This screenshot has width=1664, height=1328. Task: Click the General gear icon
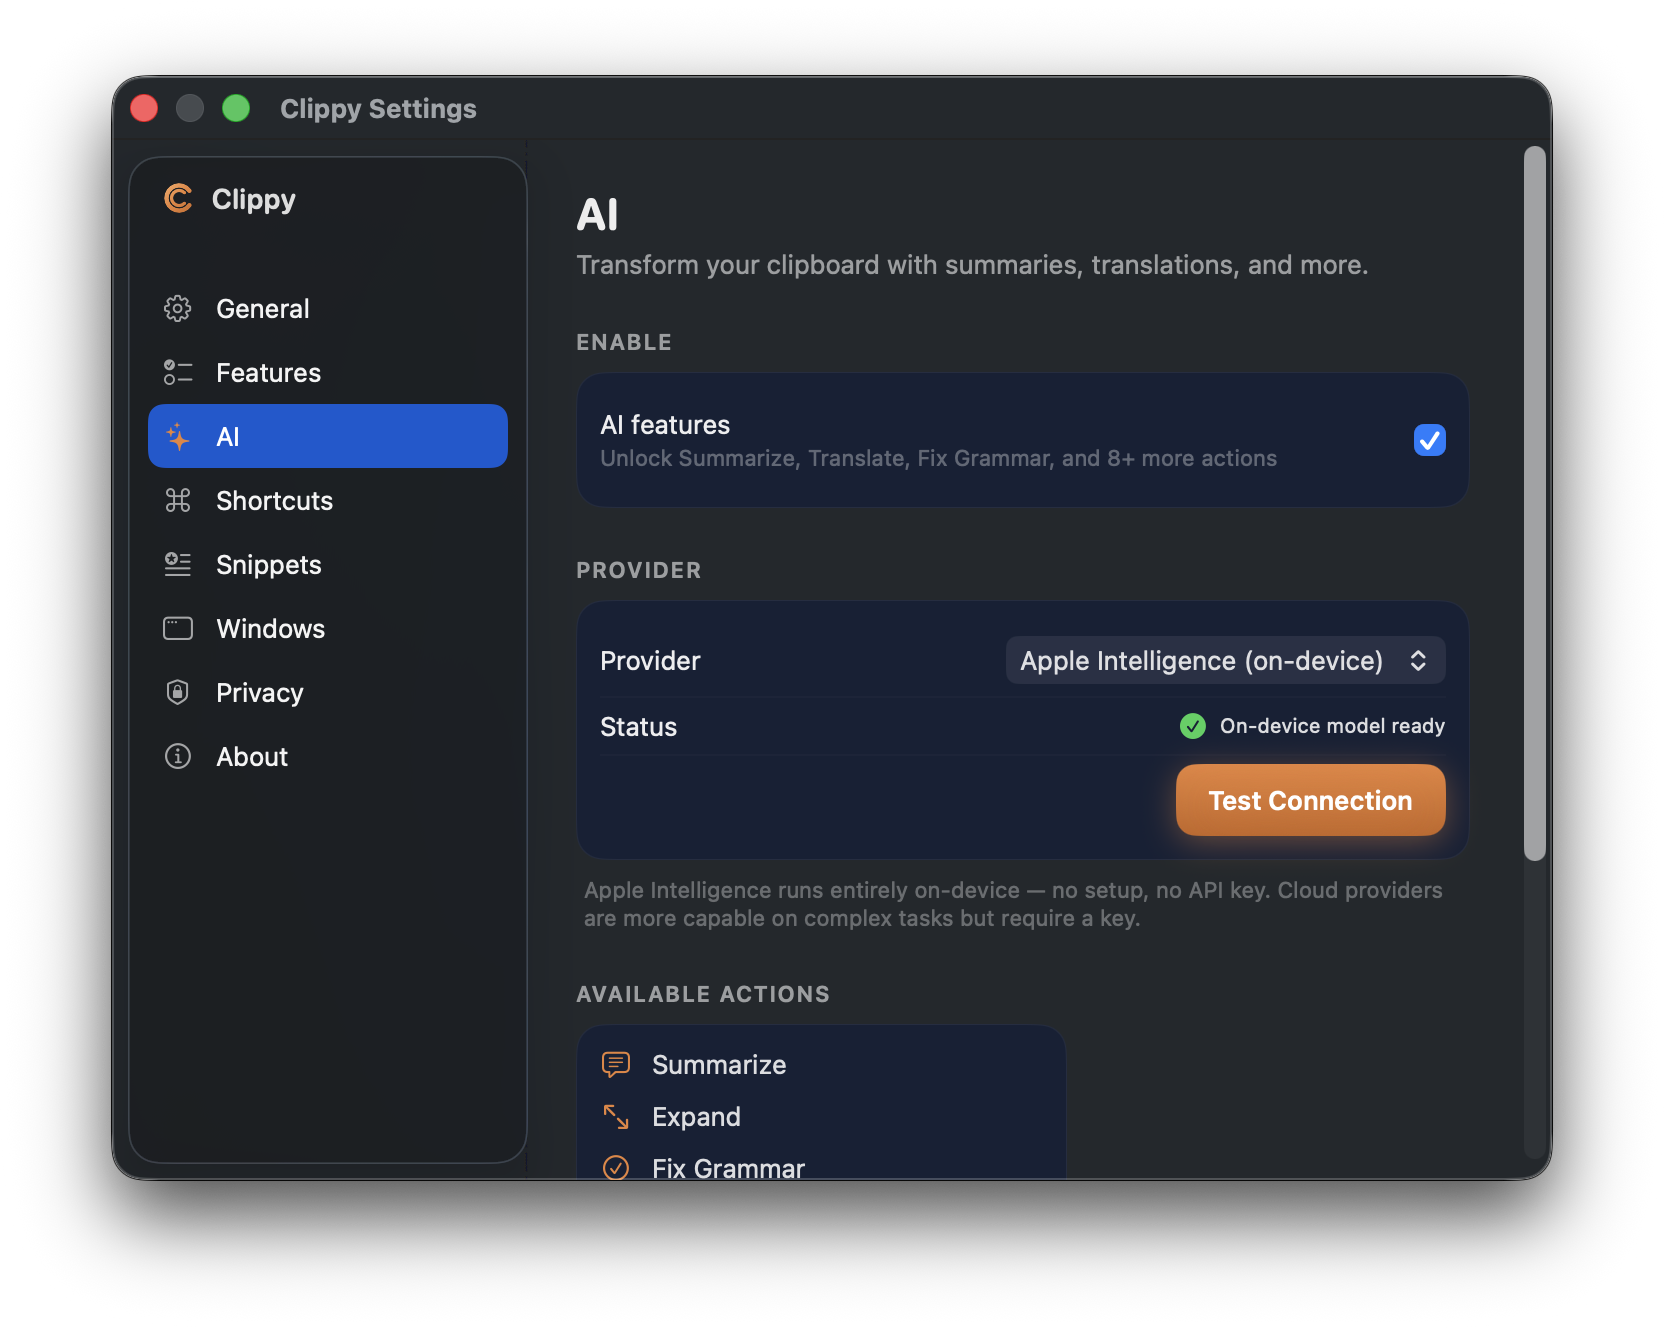[178, 308]
